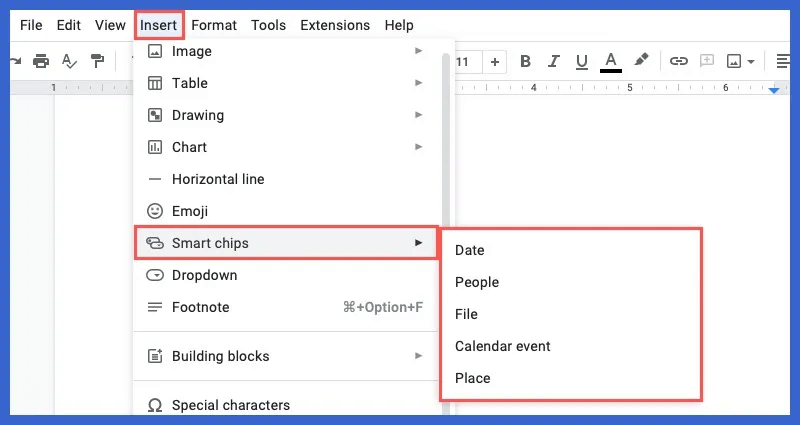The height and width of the screenshot is (425, 800).
Task: Choose Place smart chip
Action: click(571, 378)
